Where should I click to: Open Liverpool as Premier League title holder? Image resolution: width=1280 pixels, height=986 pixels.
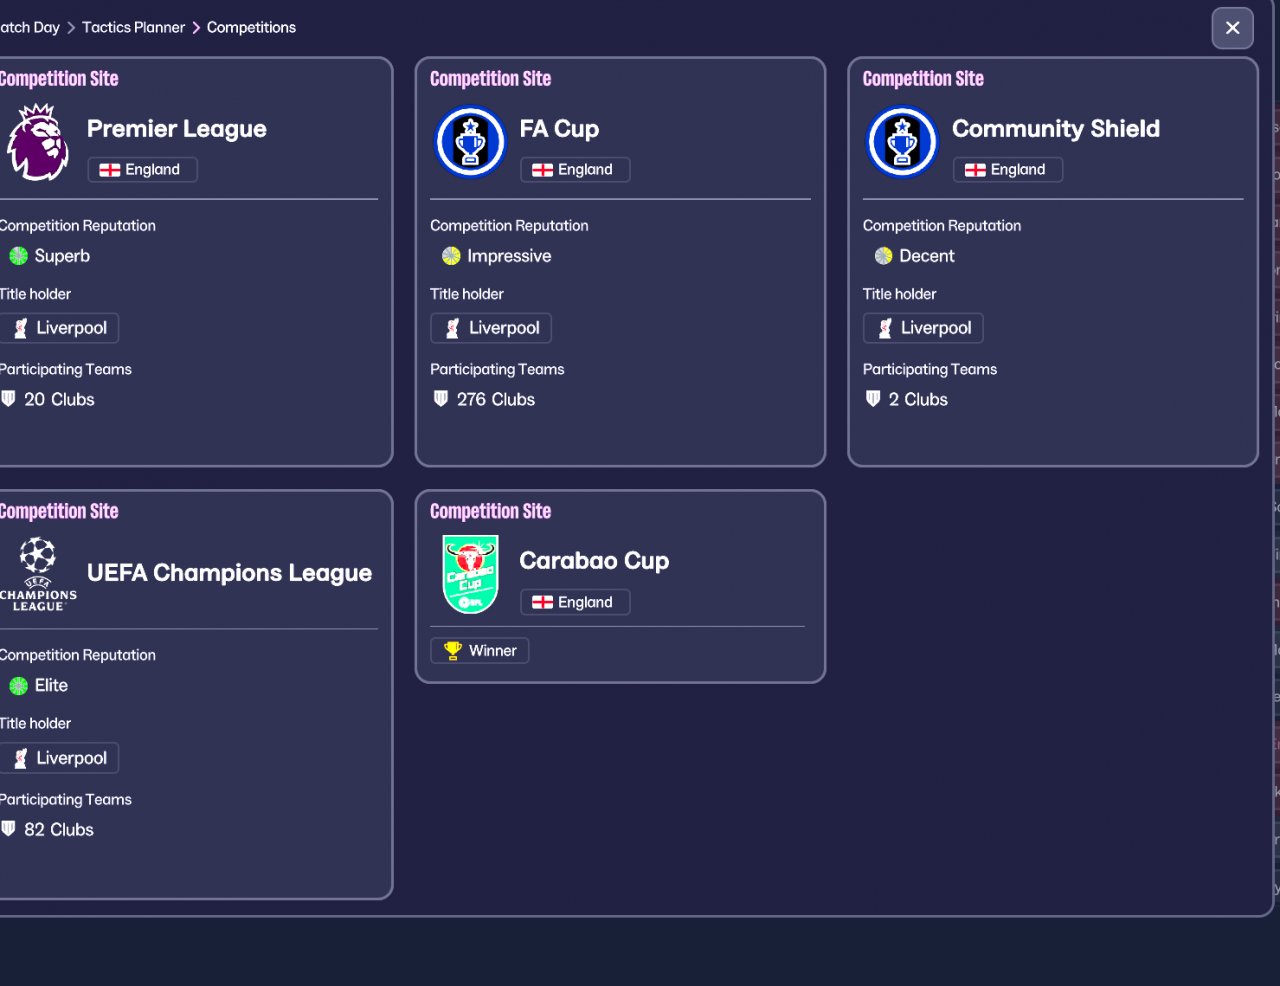[60, 328]
